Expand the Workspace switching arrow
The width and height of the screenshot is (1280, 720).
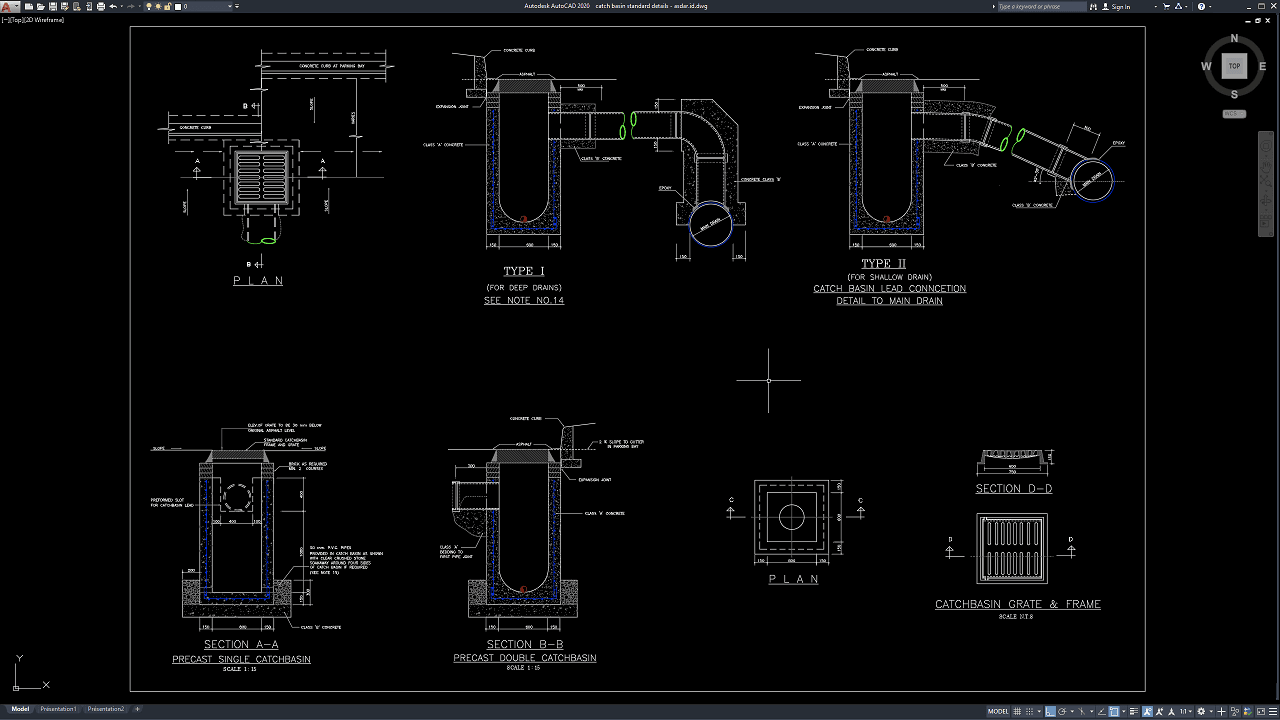coord(1211,711)
